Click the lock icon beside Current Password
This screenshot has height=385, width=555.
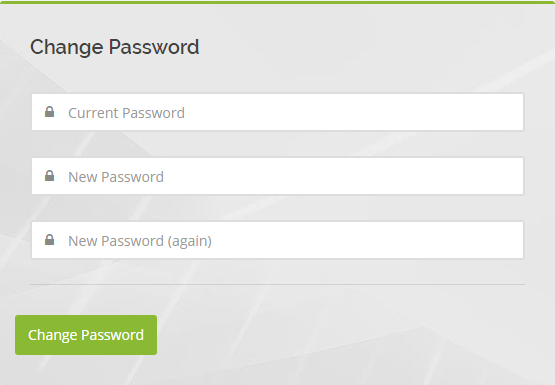(x=50, y=112)
